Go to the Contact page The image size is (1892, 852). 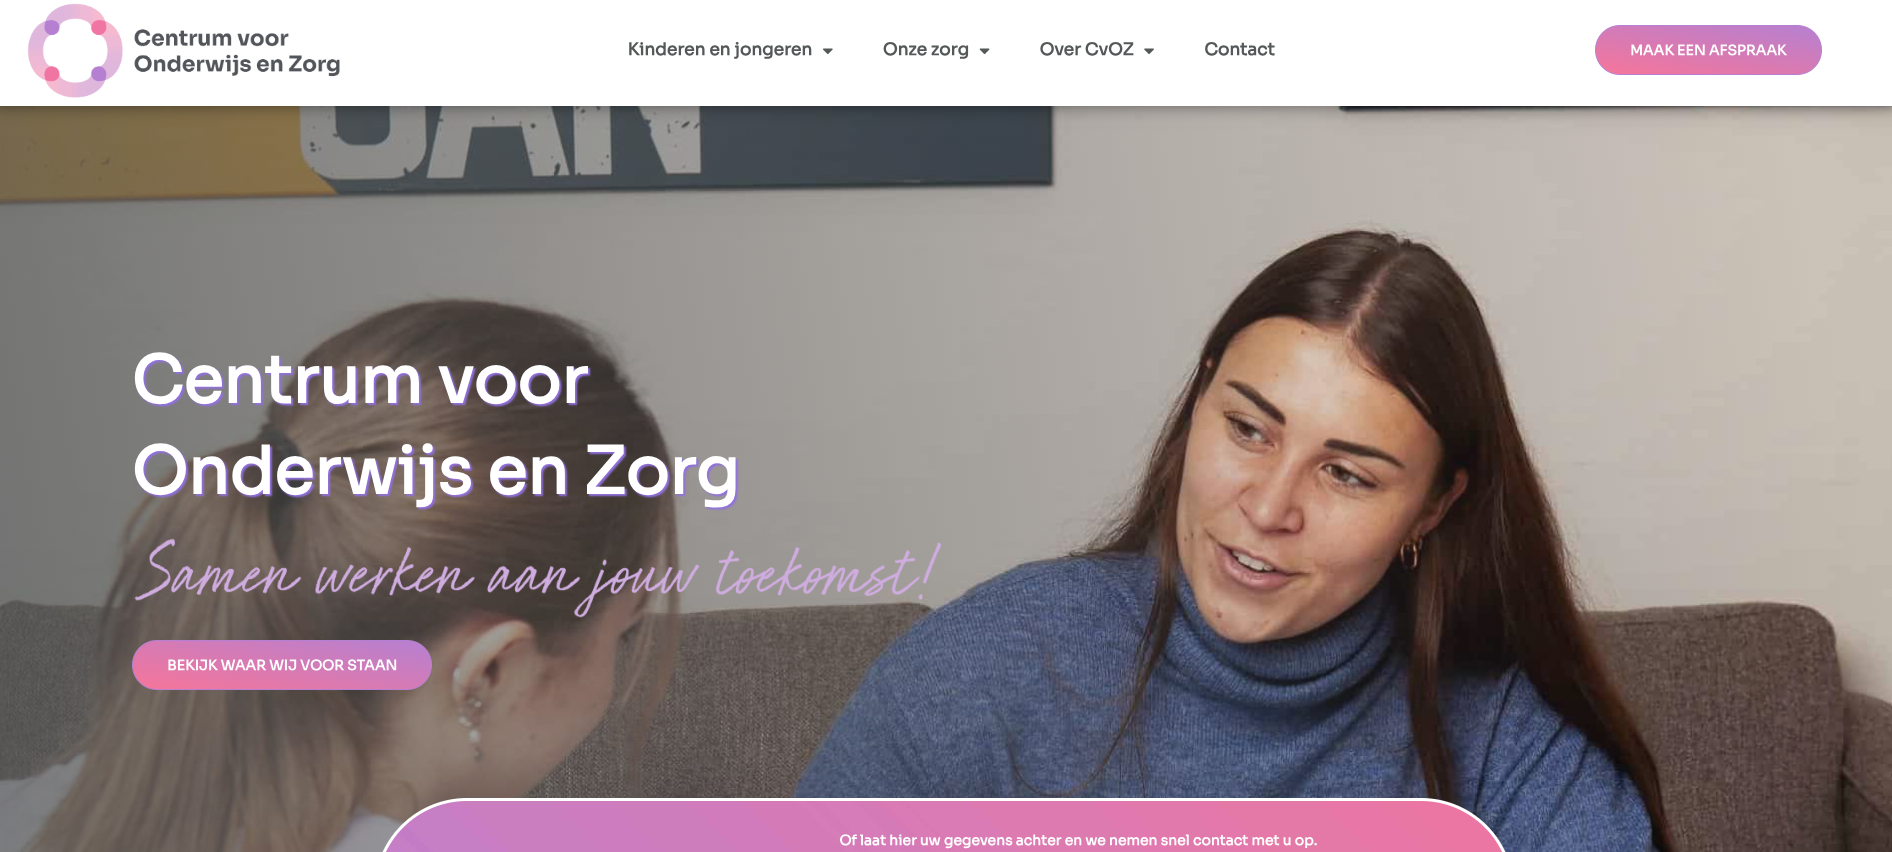(1239, 49)
